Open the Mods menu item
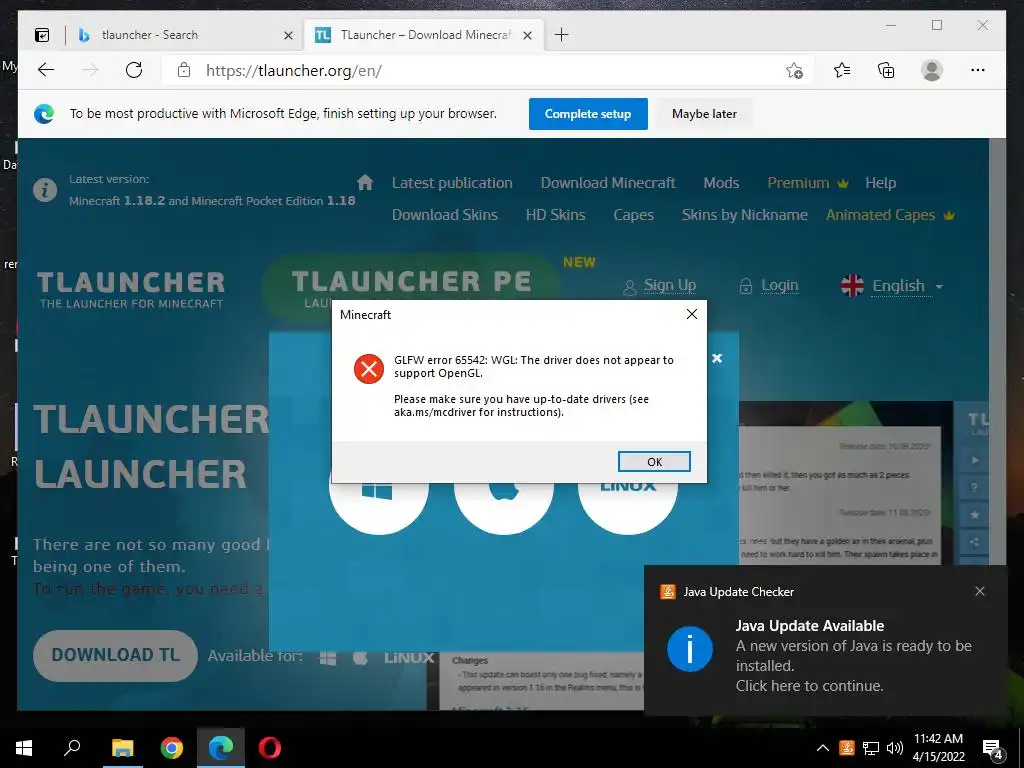Viewport: 1024px width, 768px height. coord(721,183)
